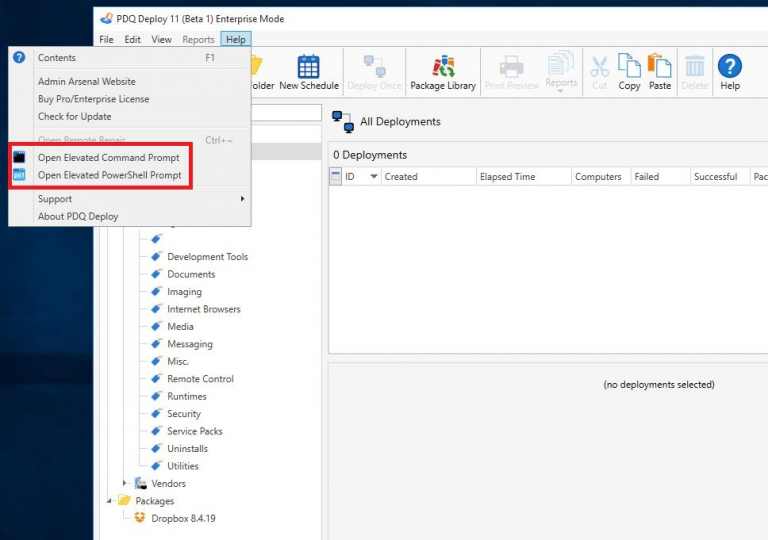
Task: Click the ID column sort arrow
Action: click(374, 176)
